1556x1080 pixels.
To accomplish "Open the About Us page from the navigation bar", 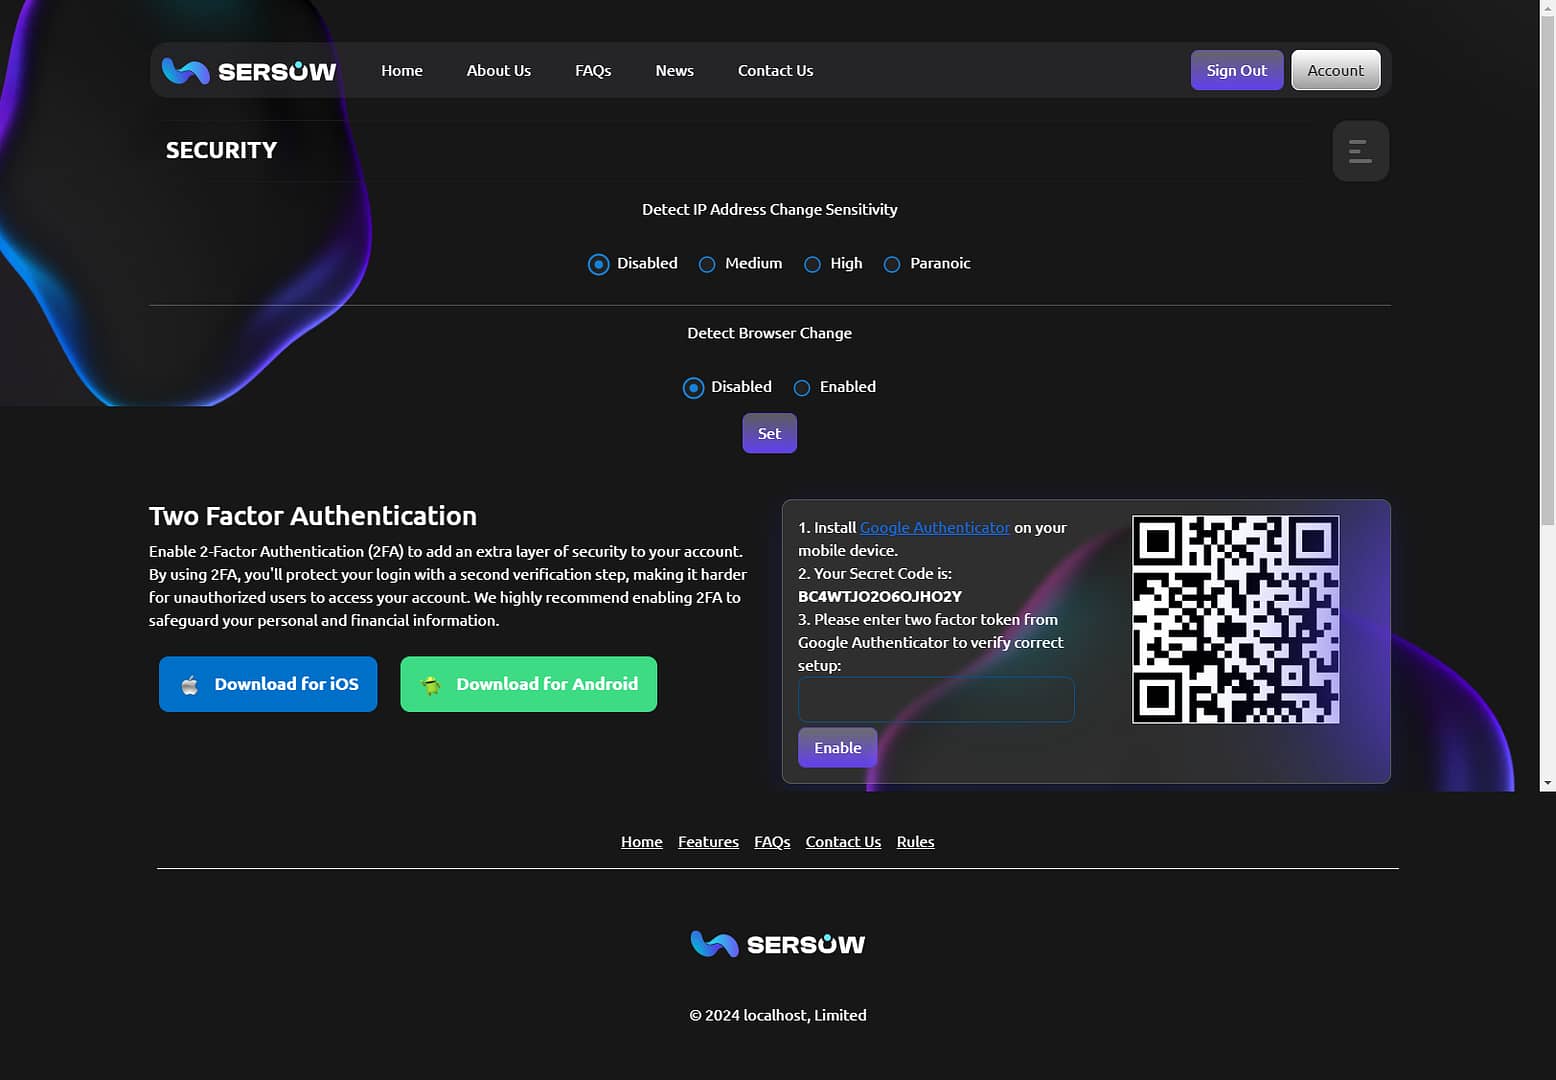I will click(499, 70).
